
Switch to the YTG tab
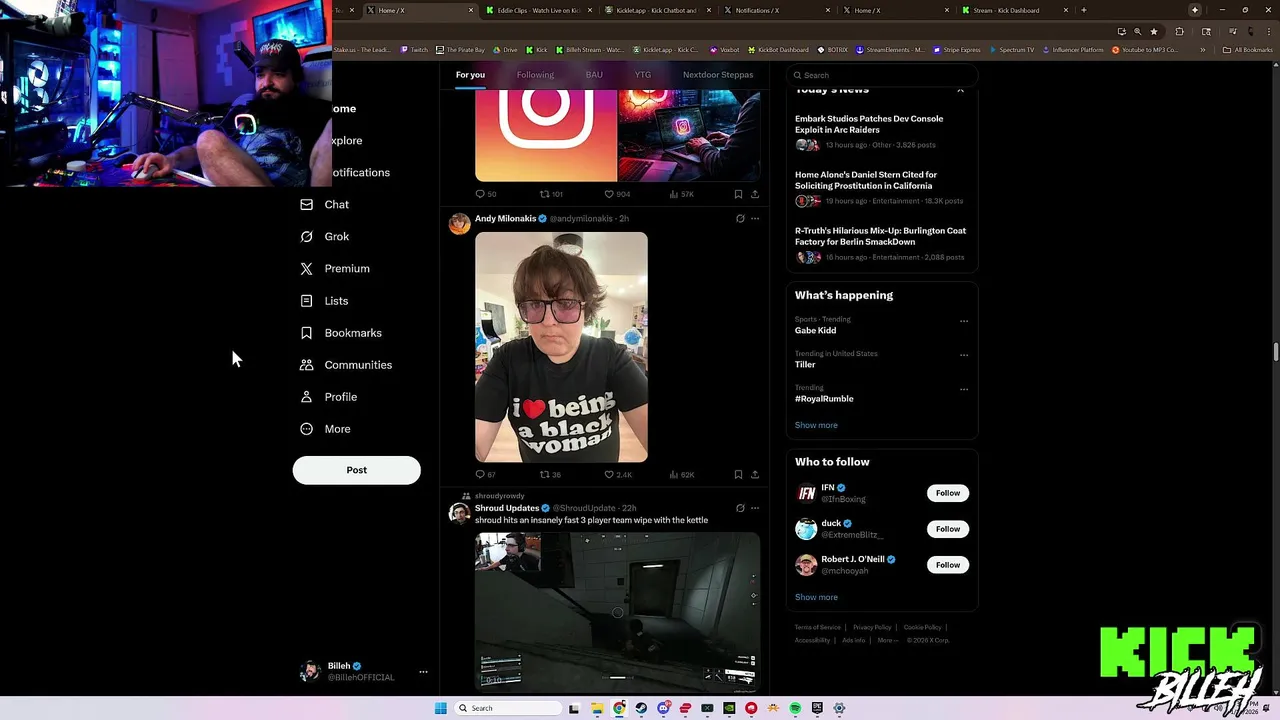coord(643,75)
